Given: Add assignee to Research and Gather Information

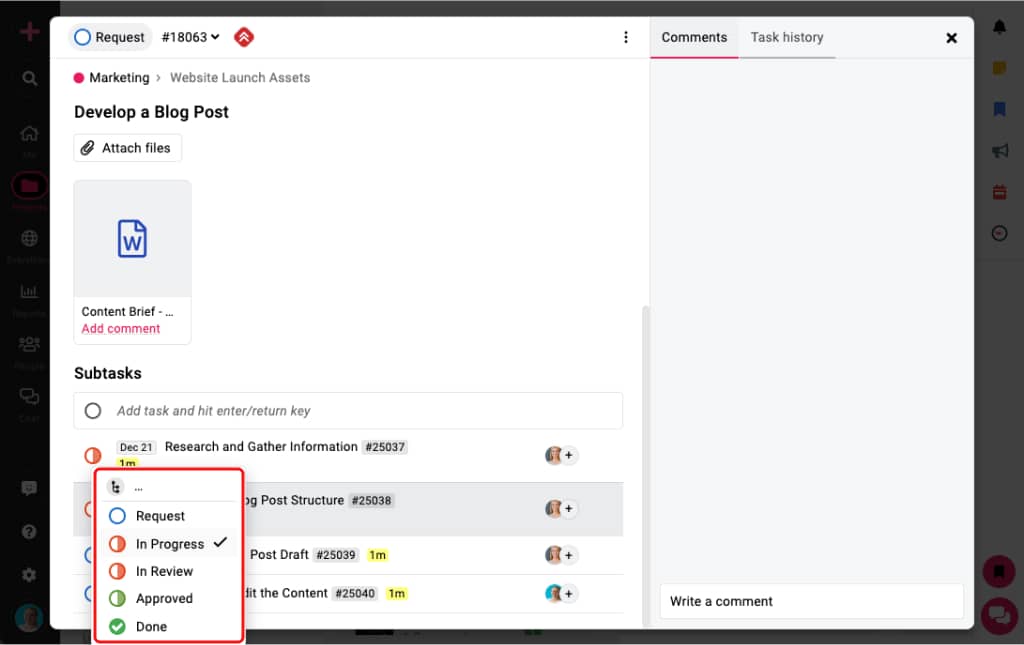Looking at the screenshot, I should pyautogui.click(x=569, y=455).
